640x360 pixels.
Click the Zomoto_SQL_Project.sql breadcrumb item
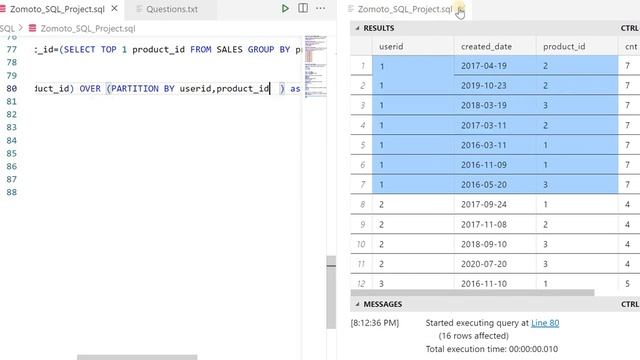pyautogui.click(x=88, y=29)
